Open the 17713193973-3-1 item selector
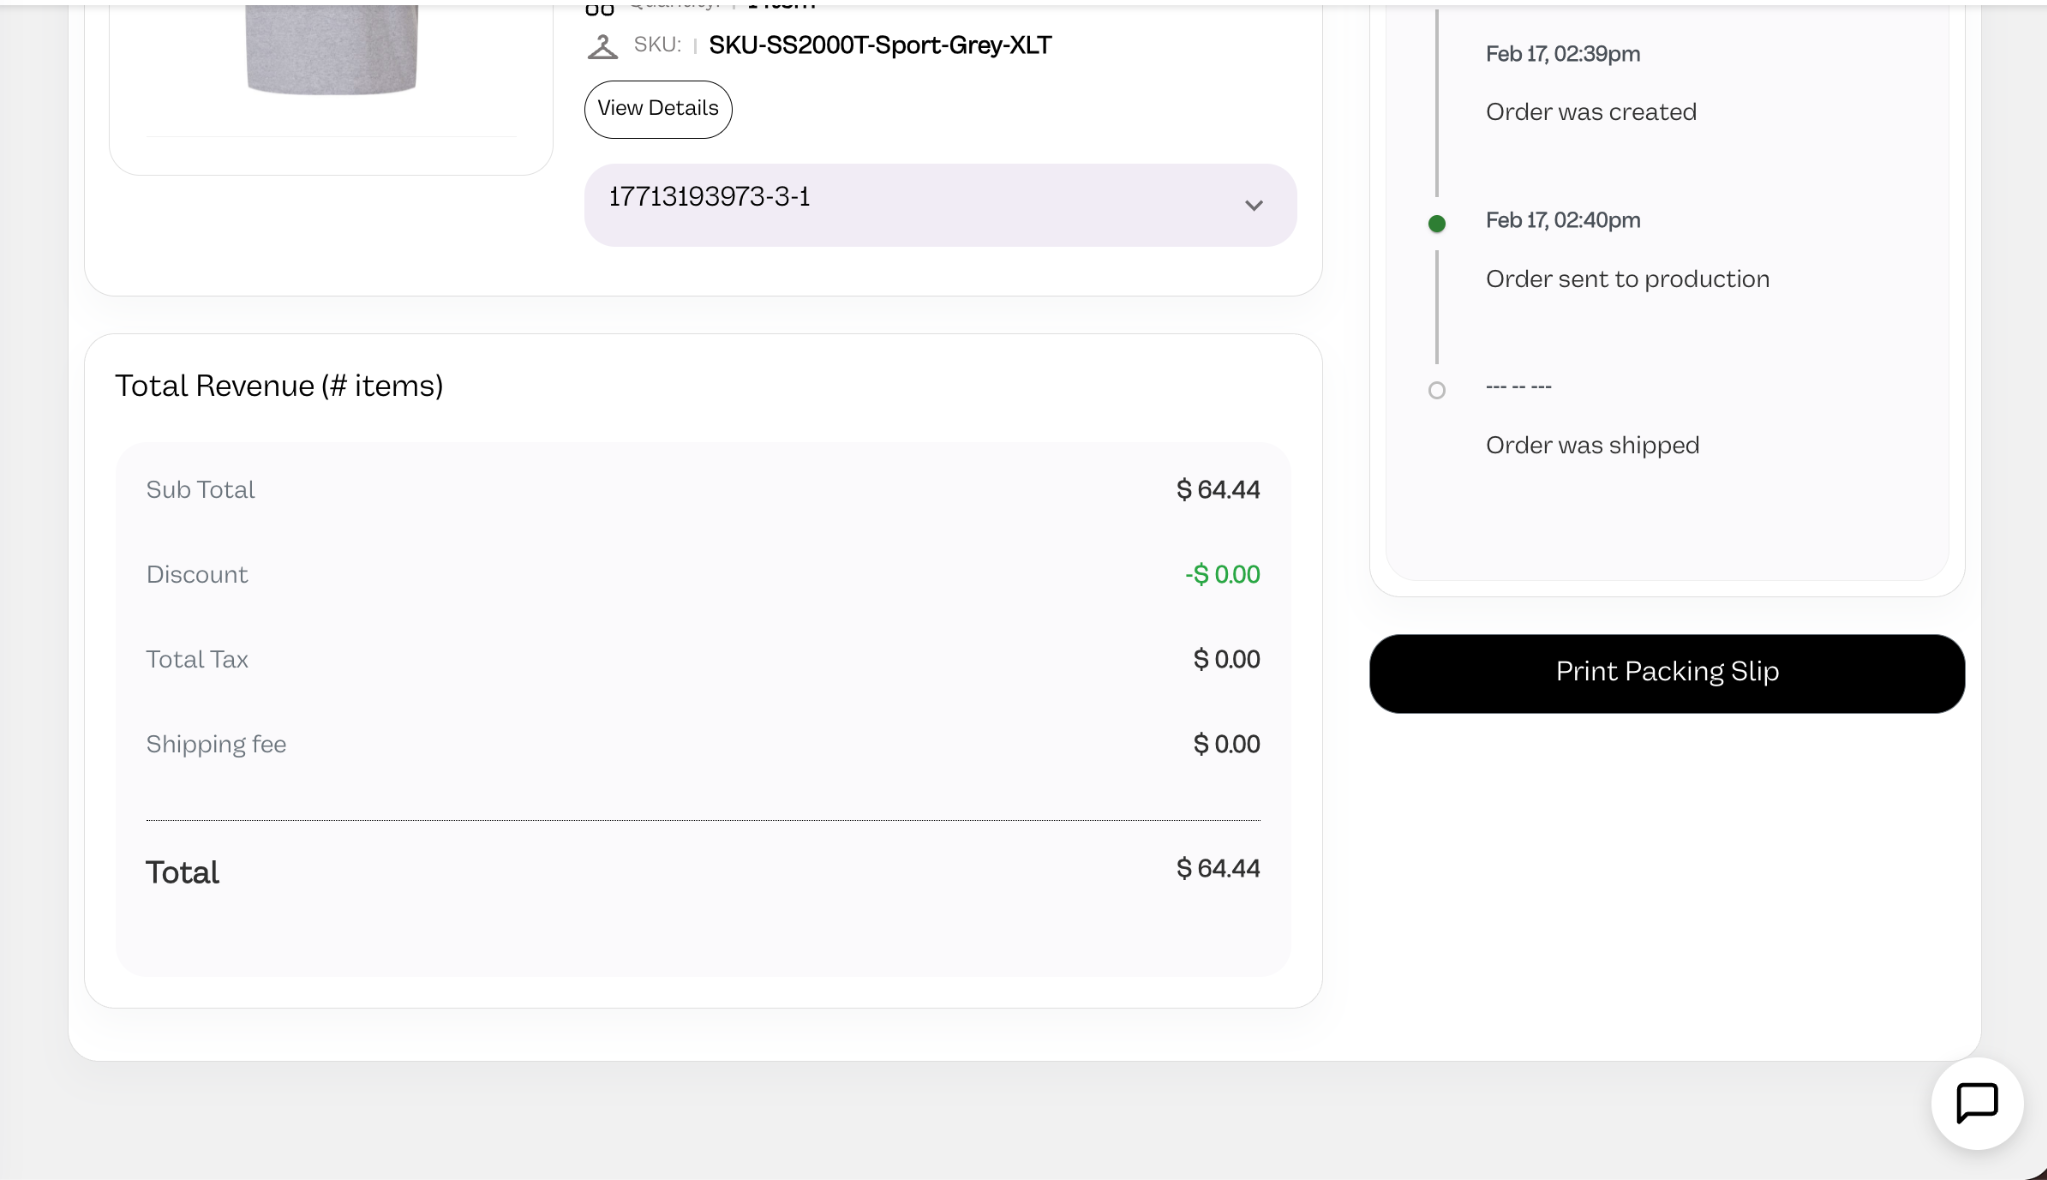The height and width of the screenshot is (1180, 2047). tap(940, 205)
